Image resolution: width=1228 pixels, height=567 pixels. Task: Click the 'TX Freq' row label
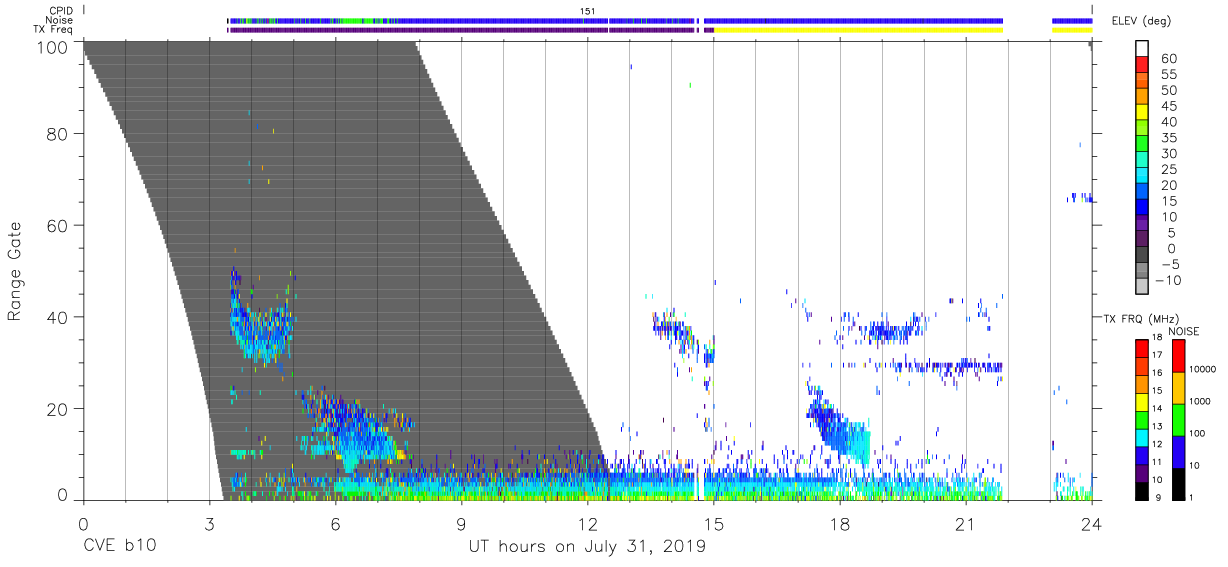click(52, 30)
